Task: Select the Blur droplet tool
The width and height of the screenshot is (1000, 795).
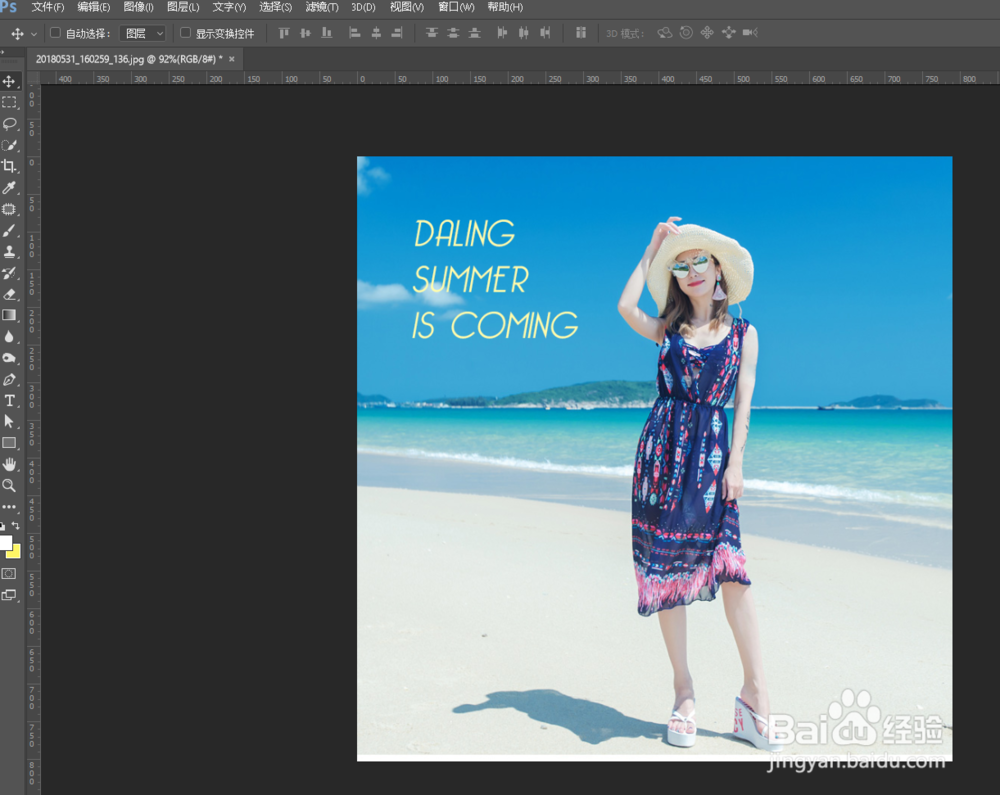Action: point(9,336)
